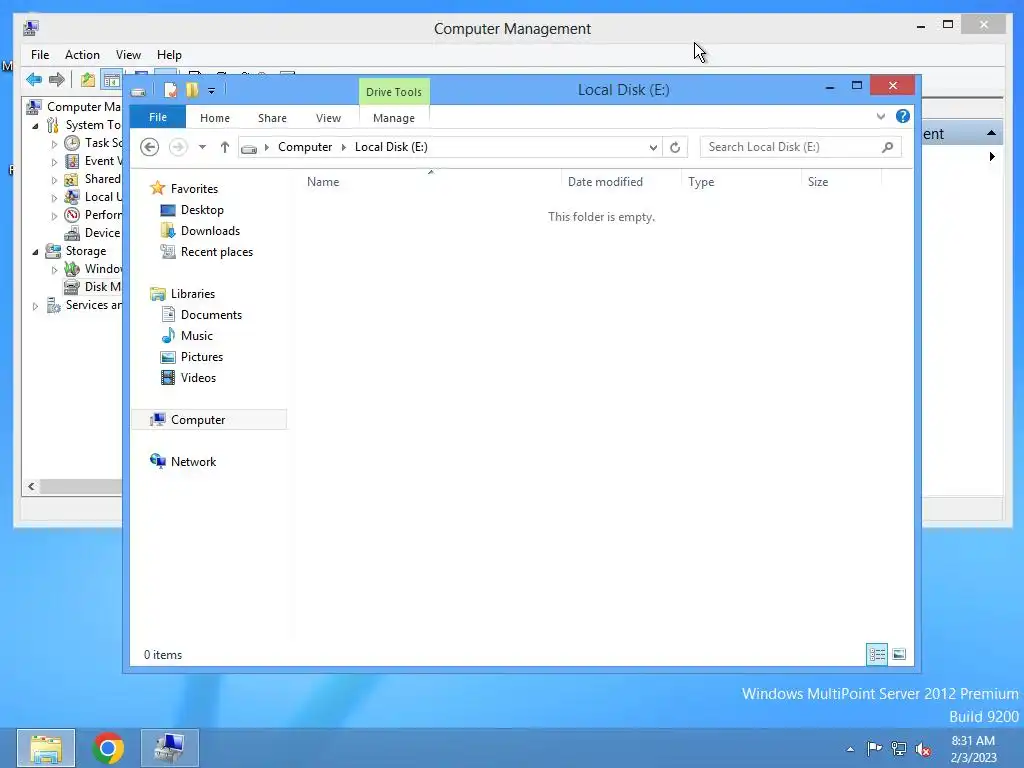
Task: Collapse the Storage tree node
Action: tap(35, 251)
